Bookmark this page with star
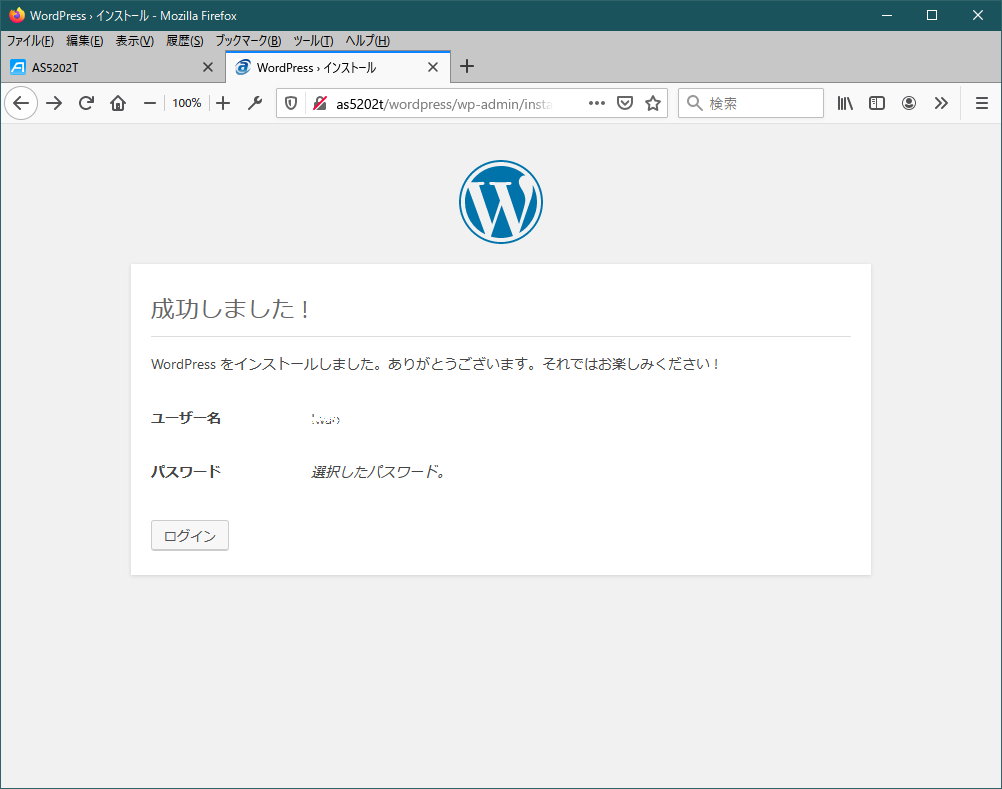Screen dimensions: 1002x789 [x=652, y=103]
